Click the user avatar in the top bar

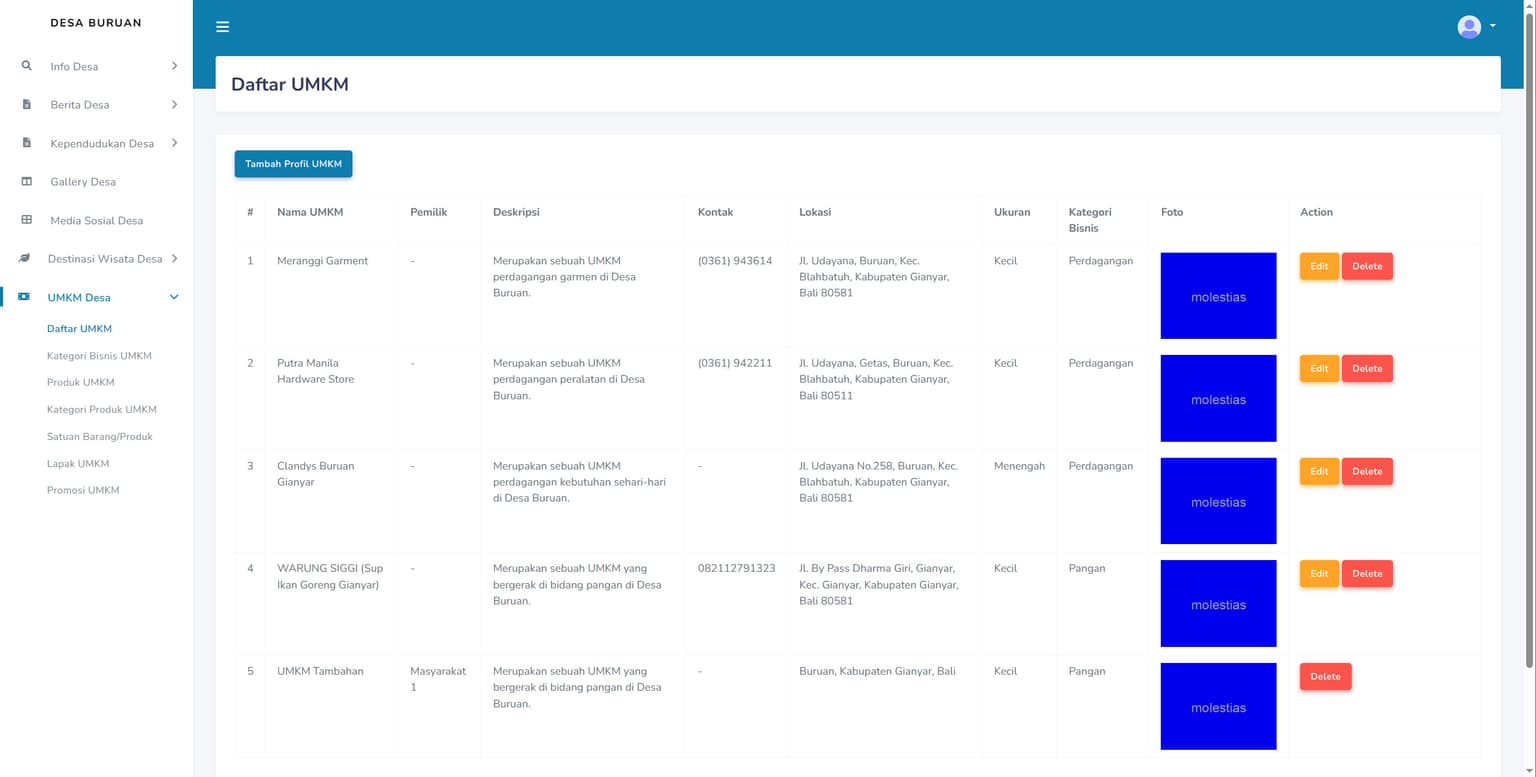click(1467, 26)
